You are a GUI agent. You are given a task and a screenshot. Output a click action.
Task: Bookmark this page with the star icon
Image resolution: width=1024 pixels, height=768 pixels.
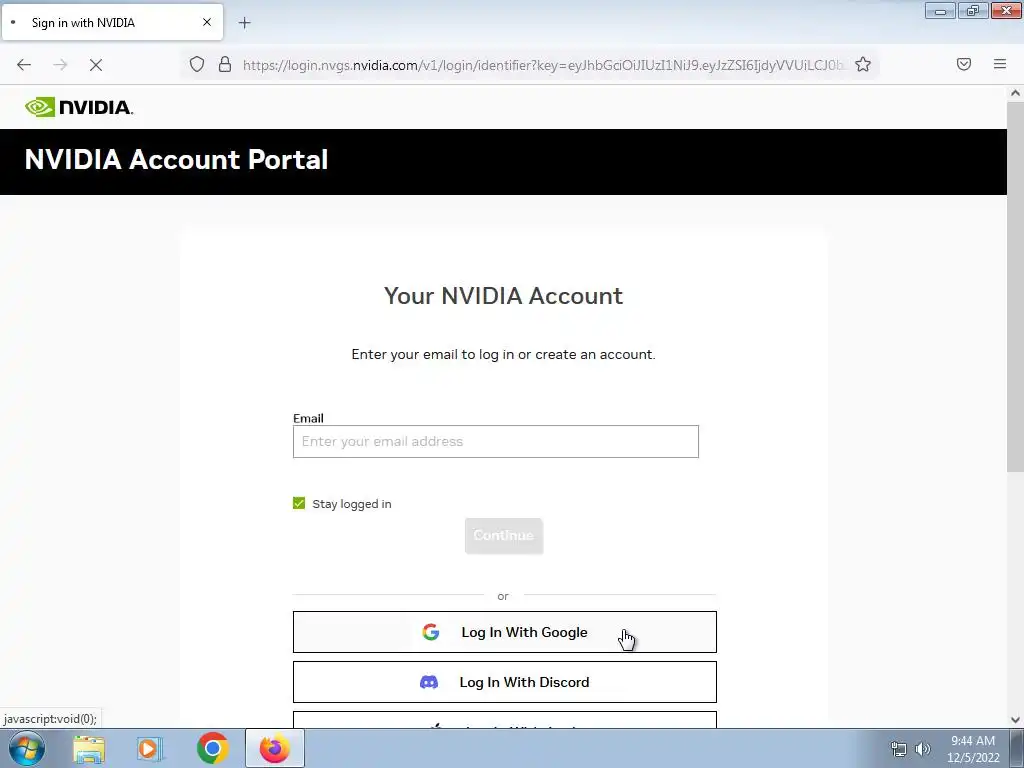pos(863,64)
